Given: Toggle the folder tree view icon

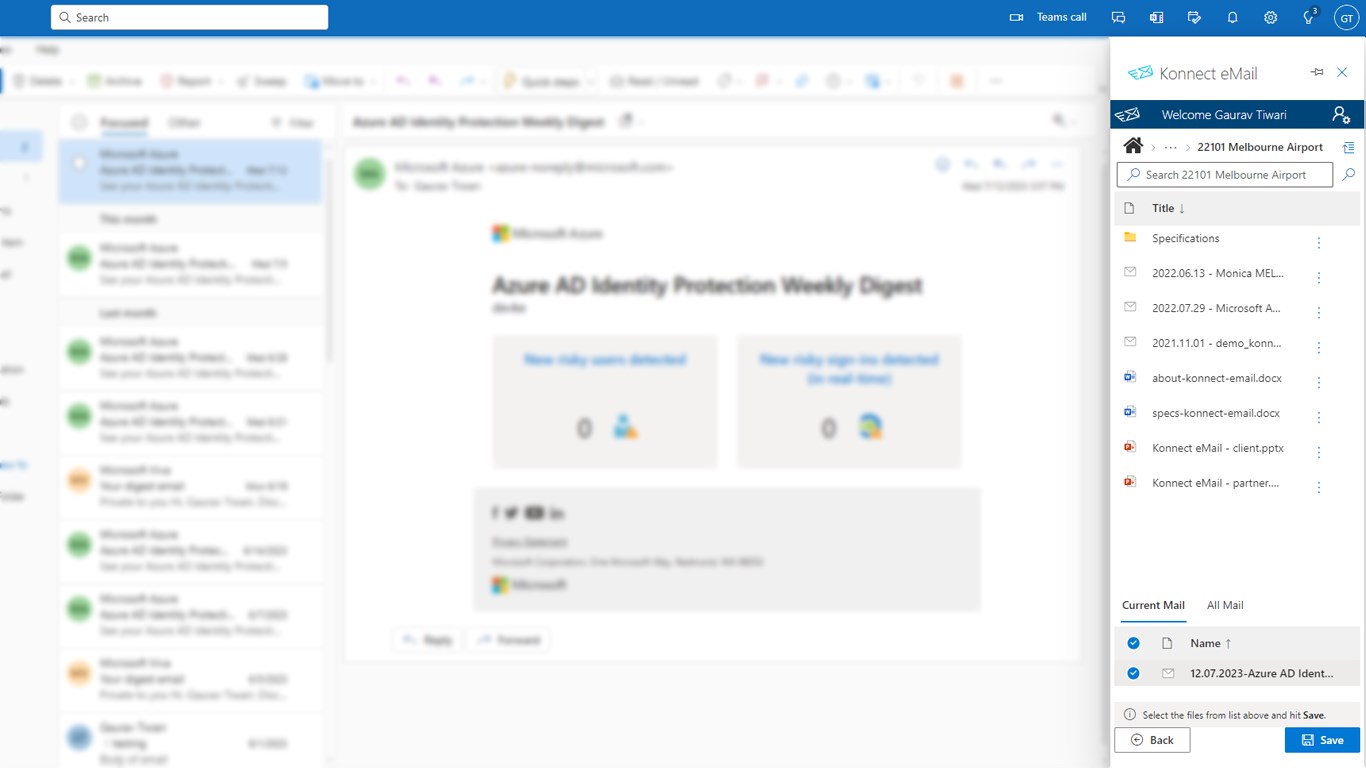Looking at the screenshot, I should pyautogui.click(x=1348, y=147).
